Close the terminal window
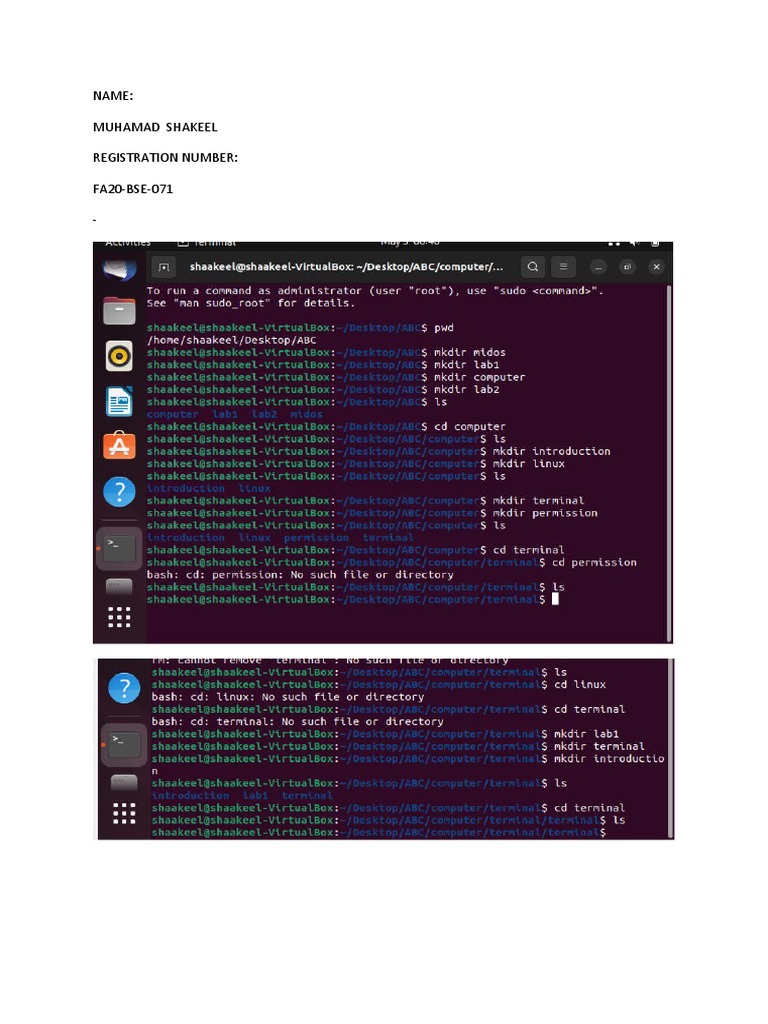This screenshot has width=768, height=1024. pos(656,266)
